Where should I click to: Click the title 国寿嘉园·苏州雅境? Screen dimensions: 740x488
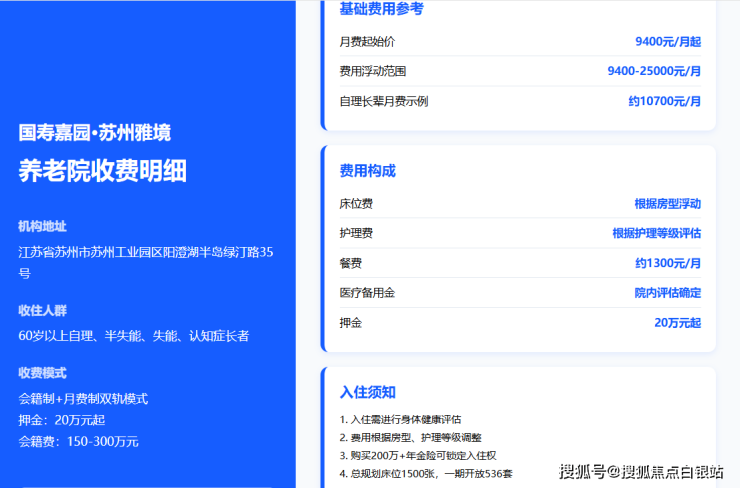coord(94,133)
